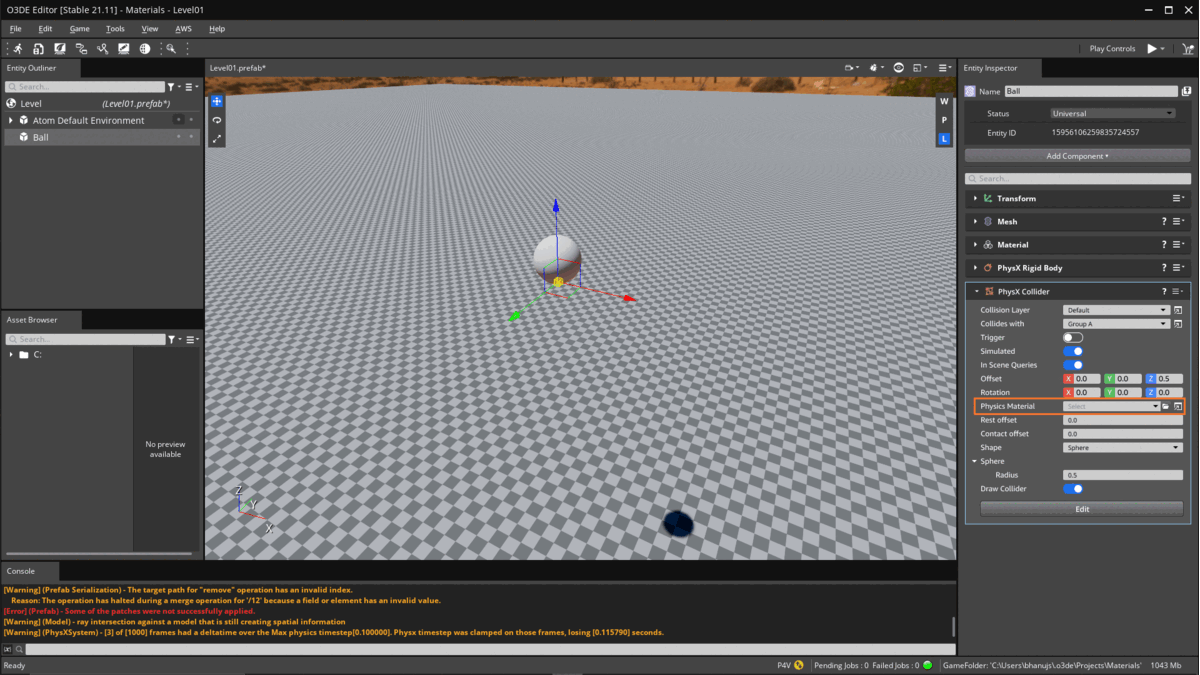
Task: Open the AWS menu
Action: coord(183,29)
